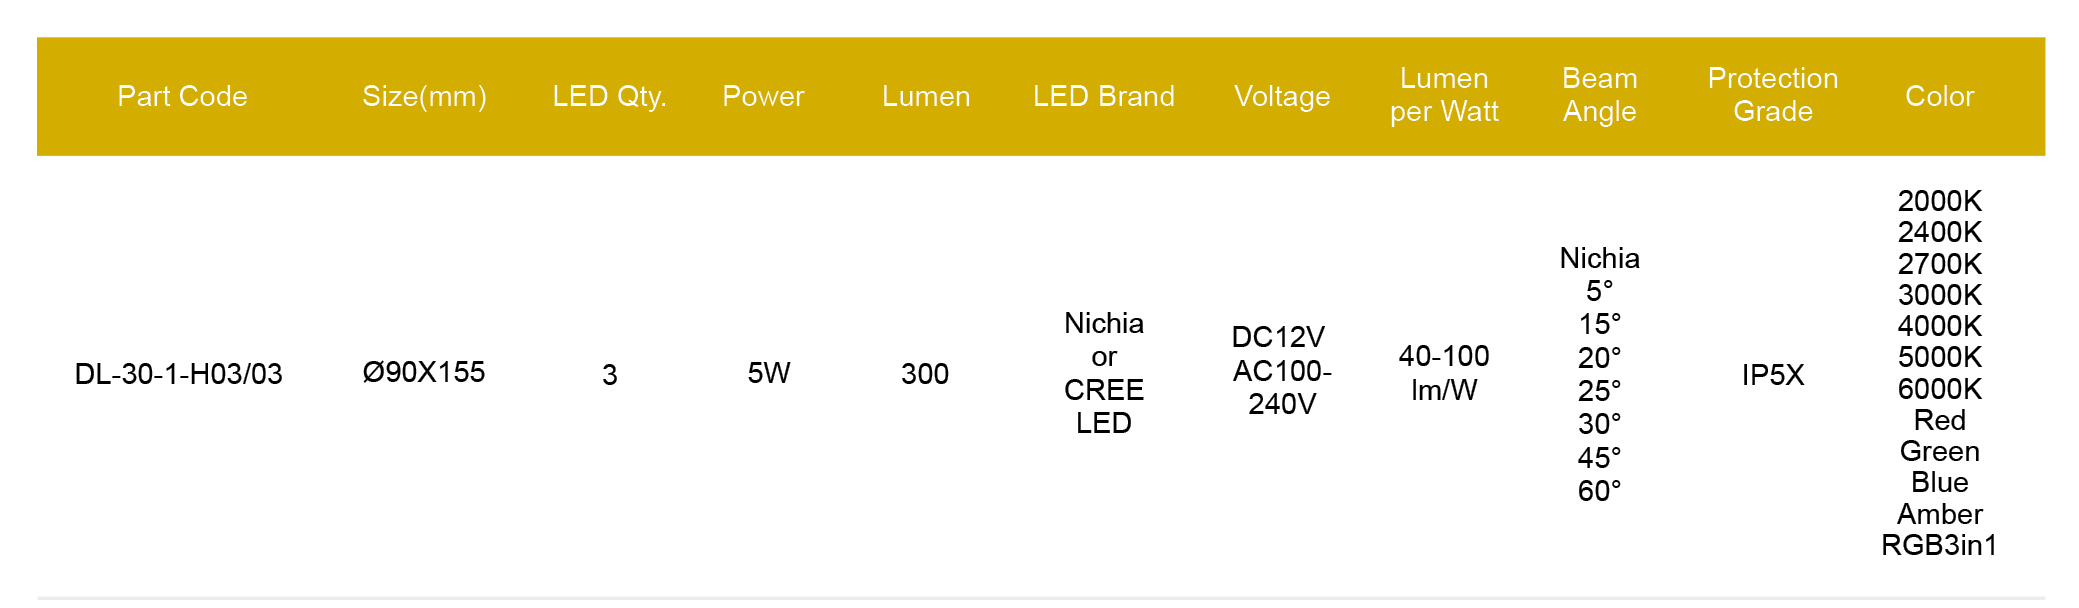Select the Amber color entry

[x=1939, y=514]
